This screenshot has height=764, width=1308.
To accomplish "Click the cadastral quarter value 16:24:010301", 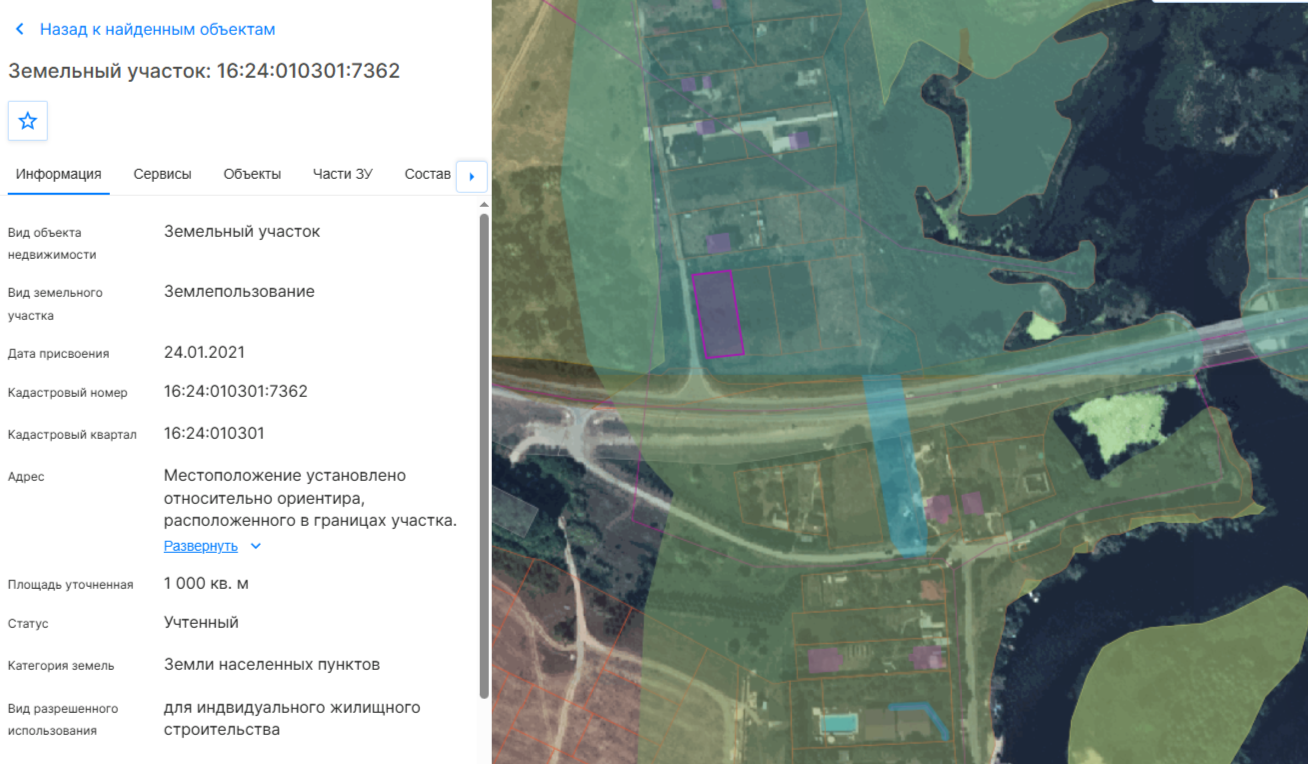I will pos(214,434).
